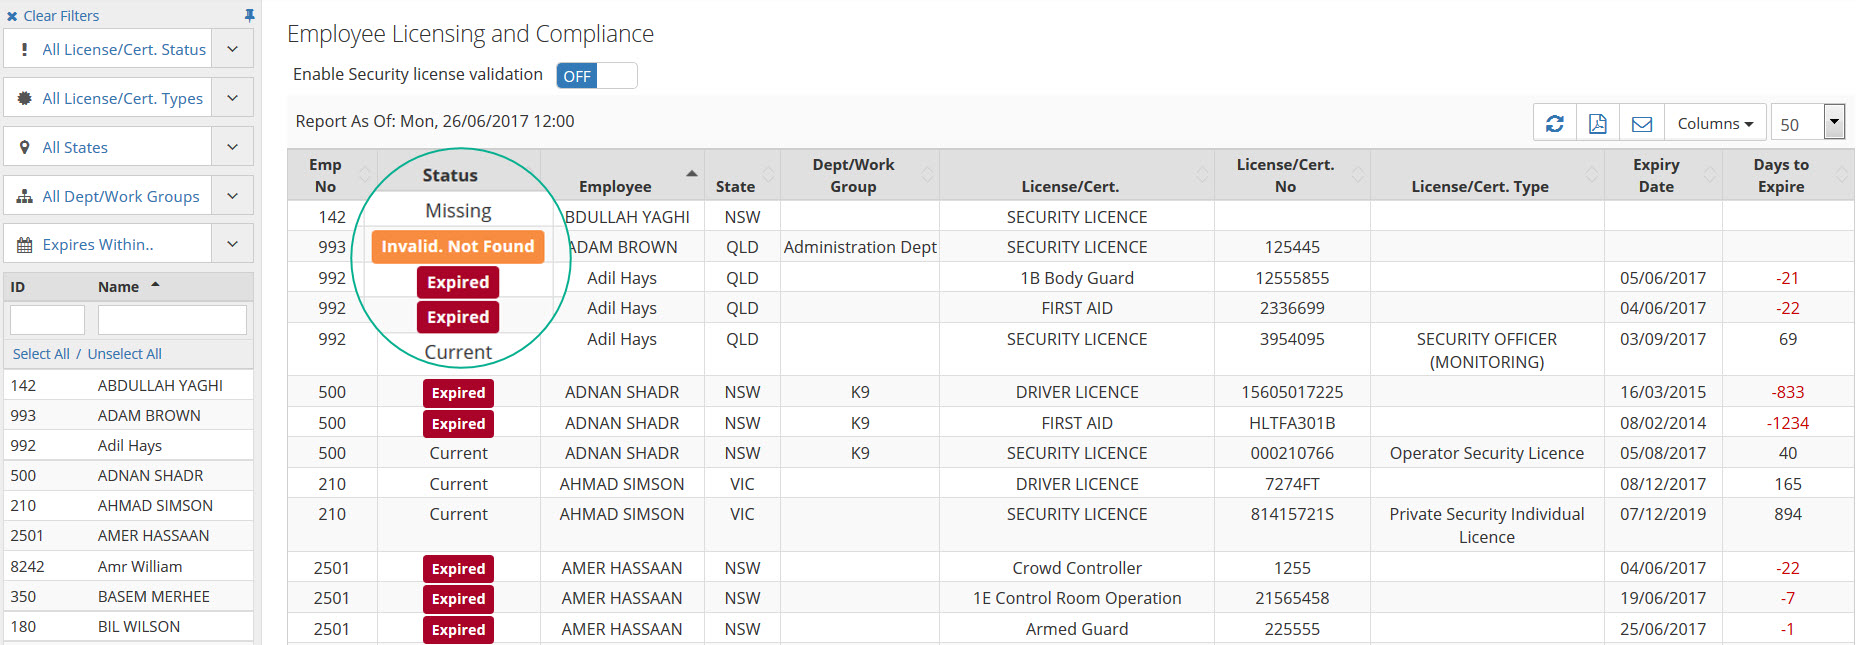The width and height of the screenshot is (1856, 645).
Task: Expand All License/Cert. Types dropdown
Action: (x=232, y=98)
